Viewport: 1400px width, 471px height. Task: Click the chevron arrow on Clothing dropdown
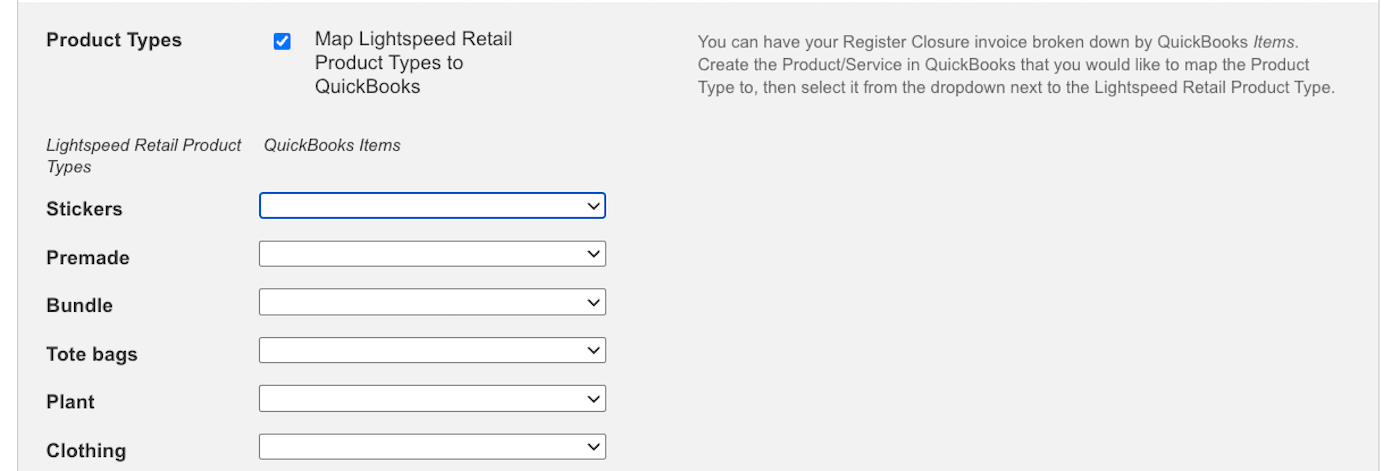(x=594, y=446)
